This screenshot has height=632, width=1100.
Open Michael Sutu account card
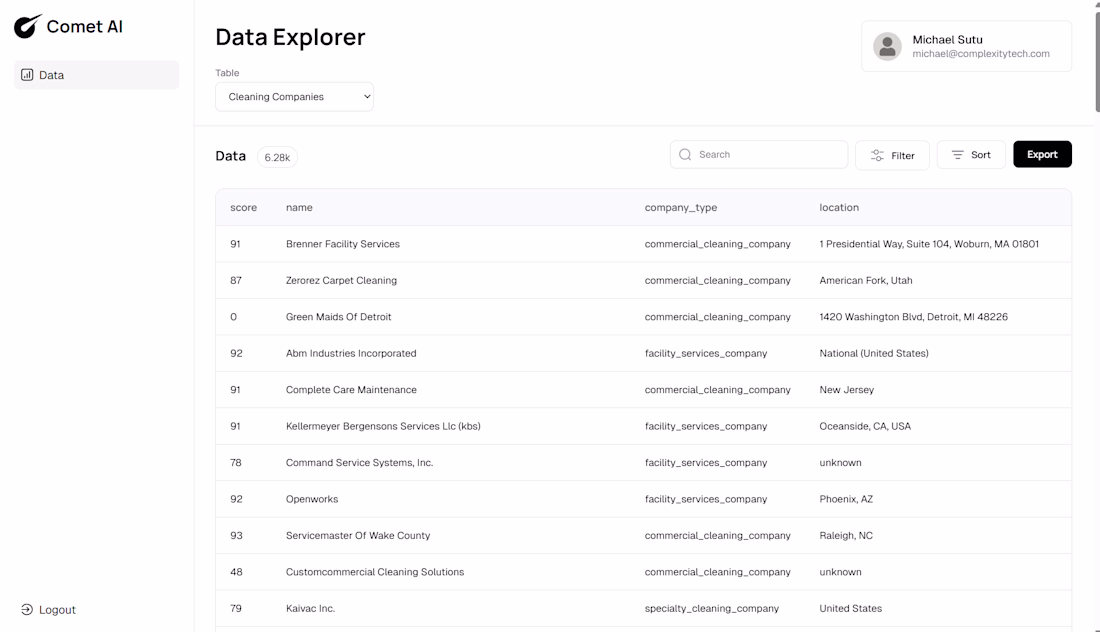(966, 46)
